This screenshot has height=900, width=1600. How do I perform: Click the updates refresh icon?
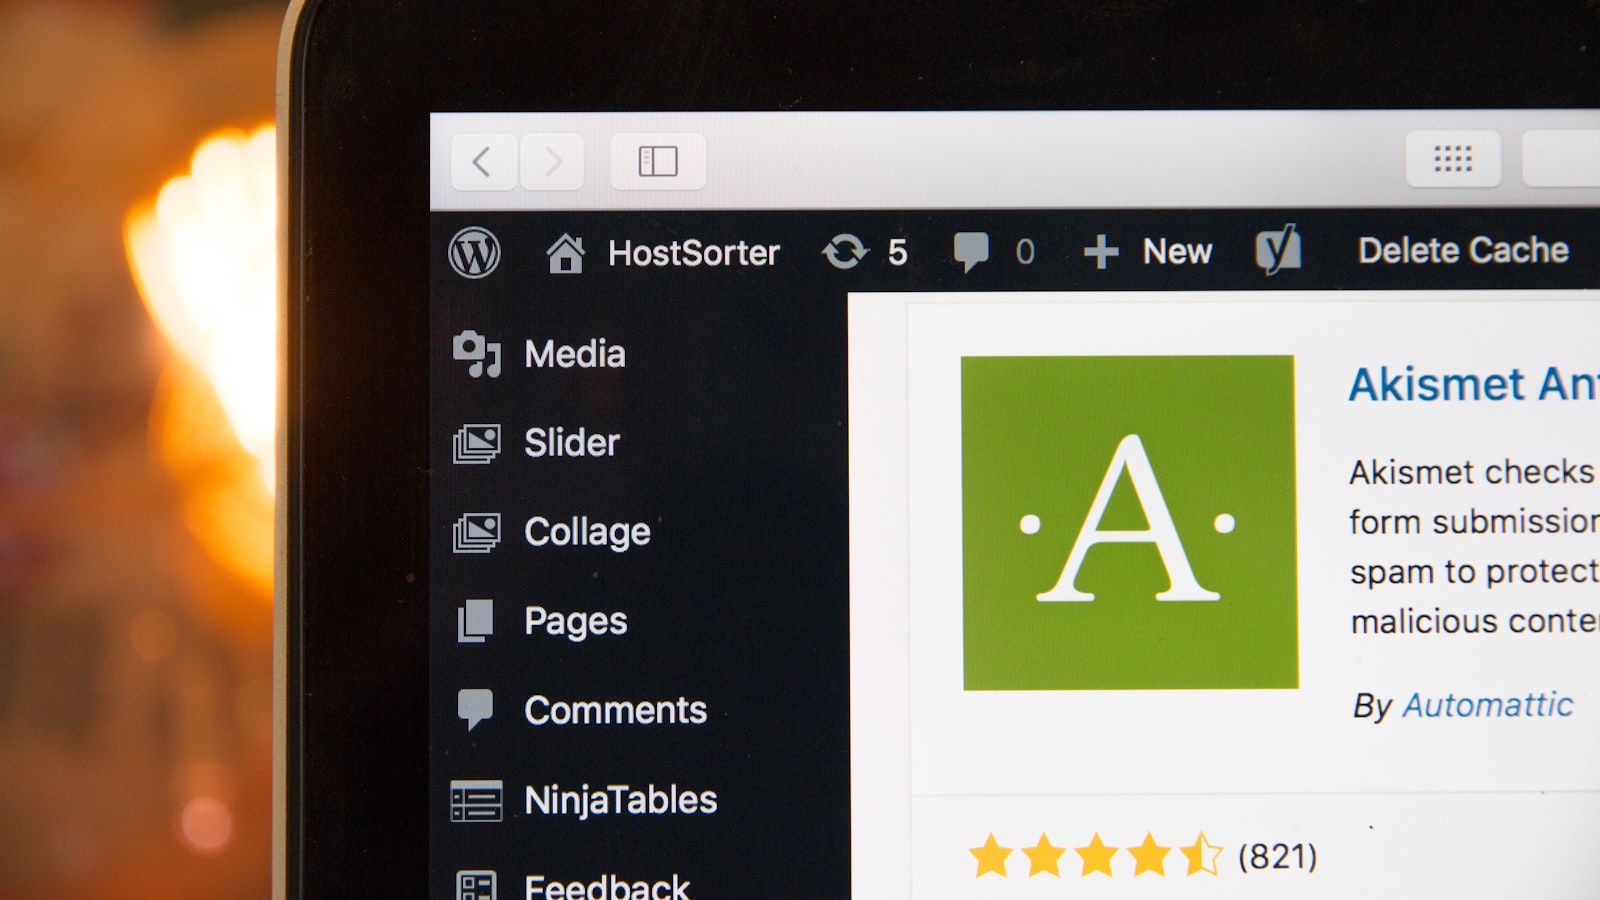[x=845, y=252]
